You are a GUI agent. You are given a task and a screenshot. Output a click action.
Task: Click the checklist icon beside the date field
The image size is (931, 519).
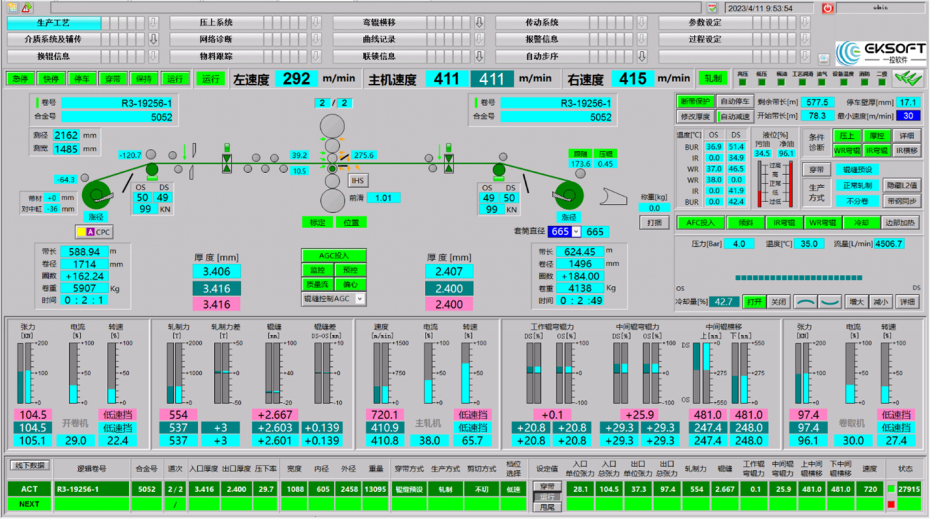[712, 8]
